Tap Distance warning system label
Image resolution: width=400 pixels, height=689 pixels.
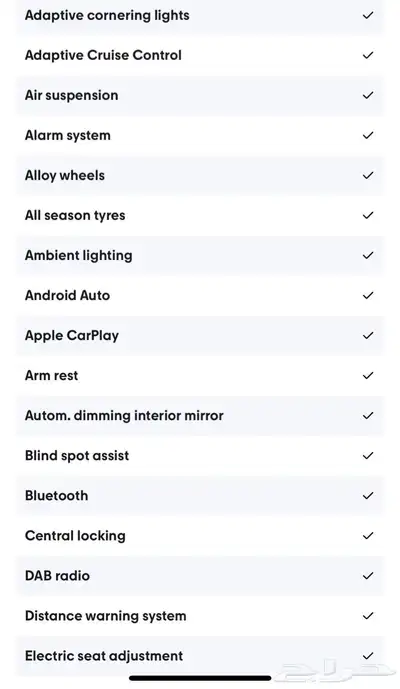[x=105, y=616]
